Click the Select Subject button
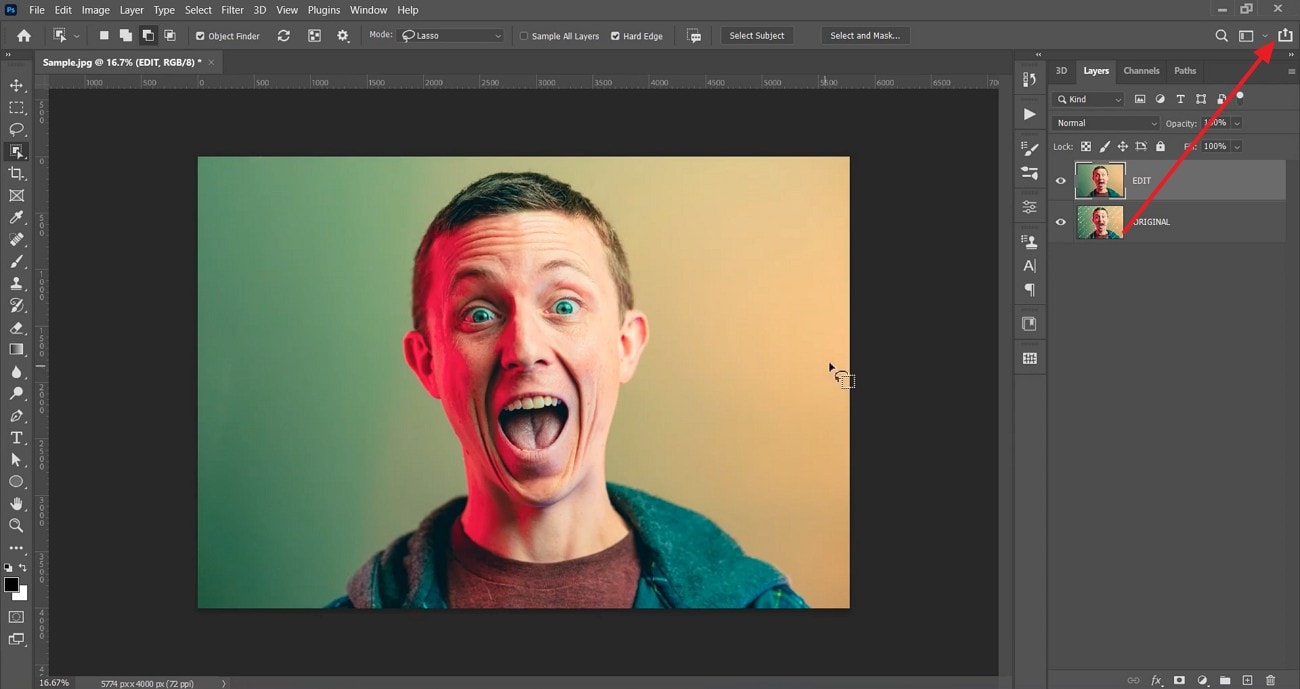This screenshot has height=689, width=1300. pyautogui.click(x=757, y=35)
